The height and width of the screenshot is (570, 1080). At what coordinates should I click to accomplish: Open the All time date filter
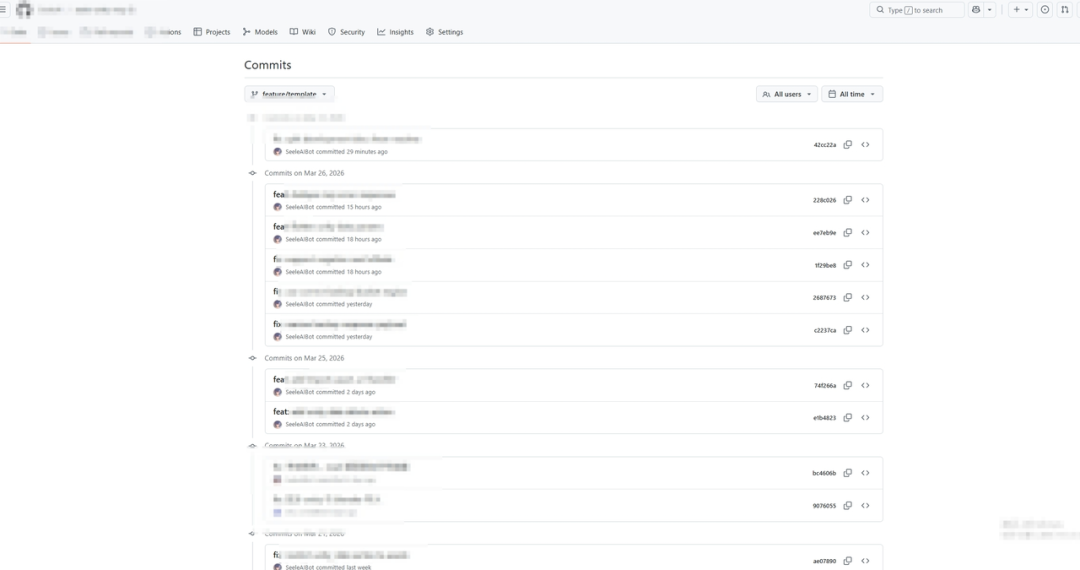click(852, 94)
